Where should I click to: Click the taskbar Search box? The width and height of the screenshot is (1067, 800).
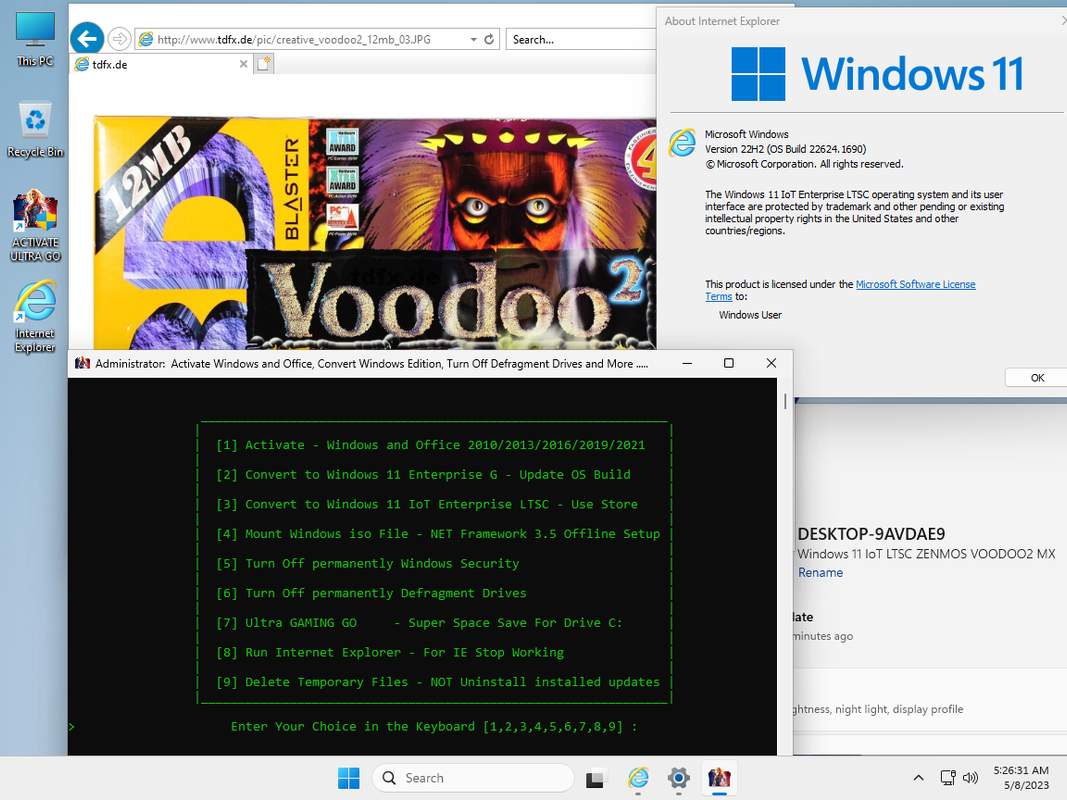click(473, 778)
